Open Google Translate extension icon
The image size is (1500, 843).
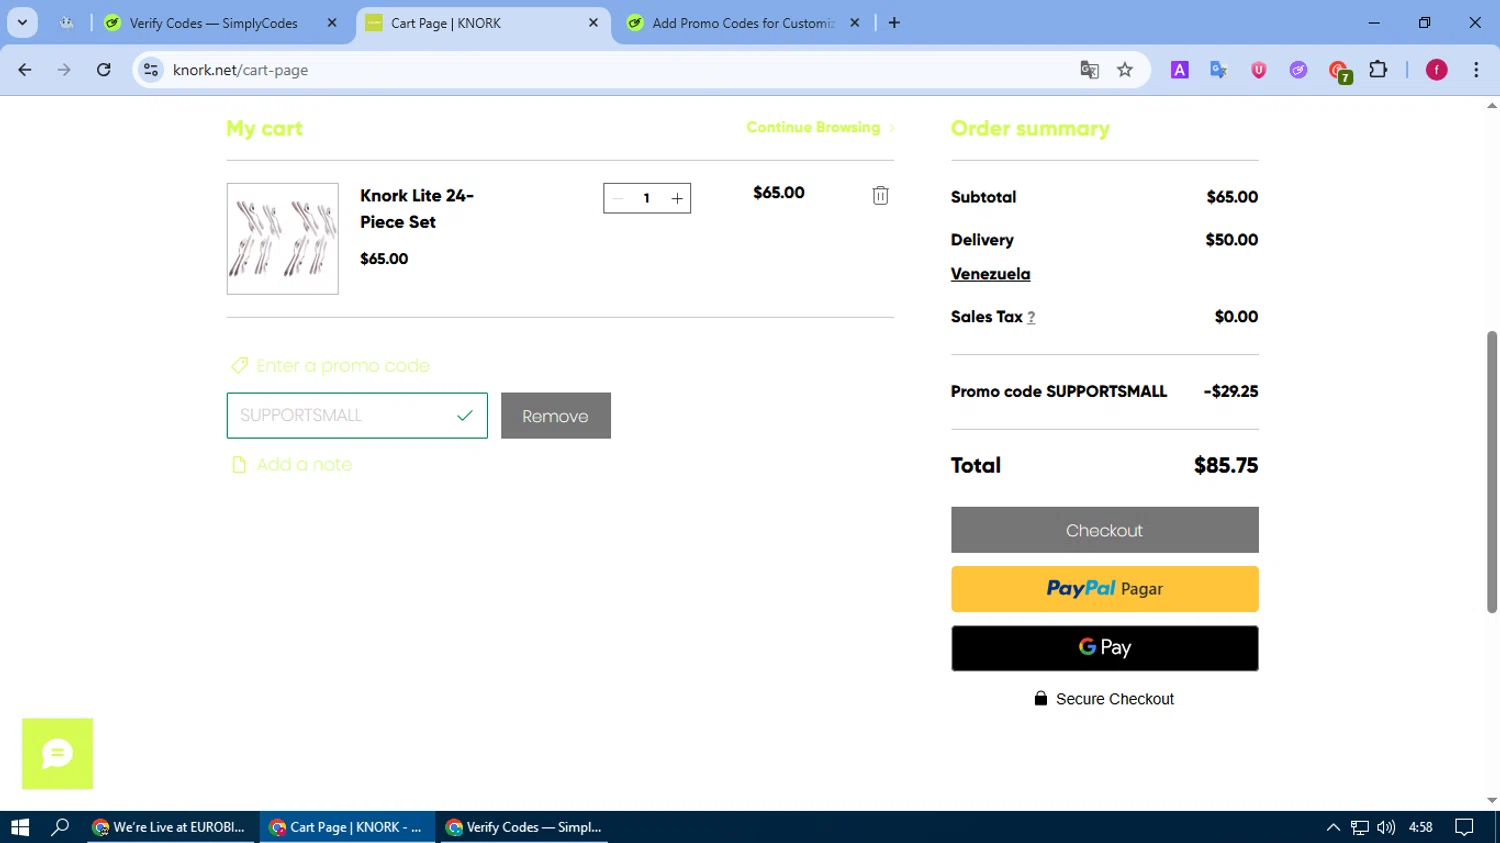tap(1218, 70)
